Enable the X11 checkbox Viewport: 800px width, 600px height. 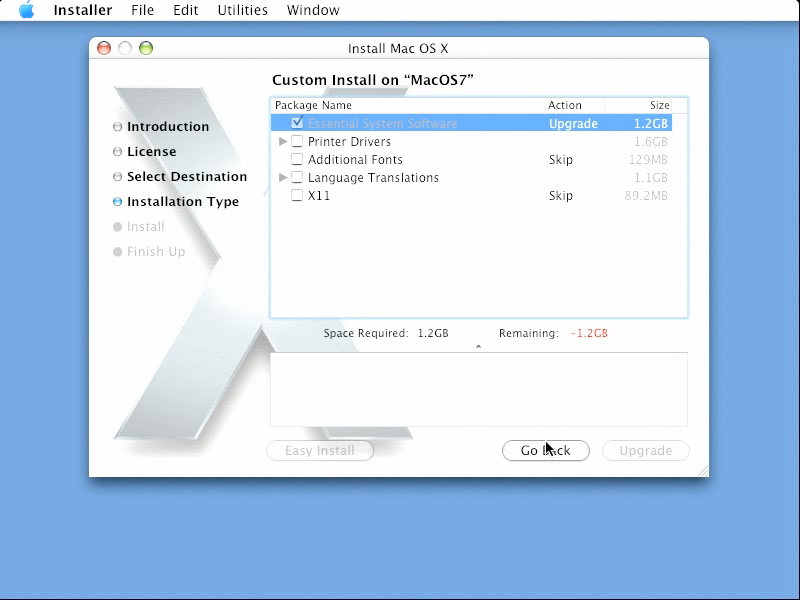click(297, 195)
